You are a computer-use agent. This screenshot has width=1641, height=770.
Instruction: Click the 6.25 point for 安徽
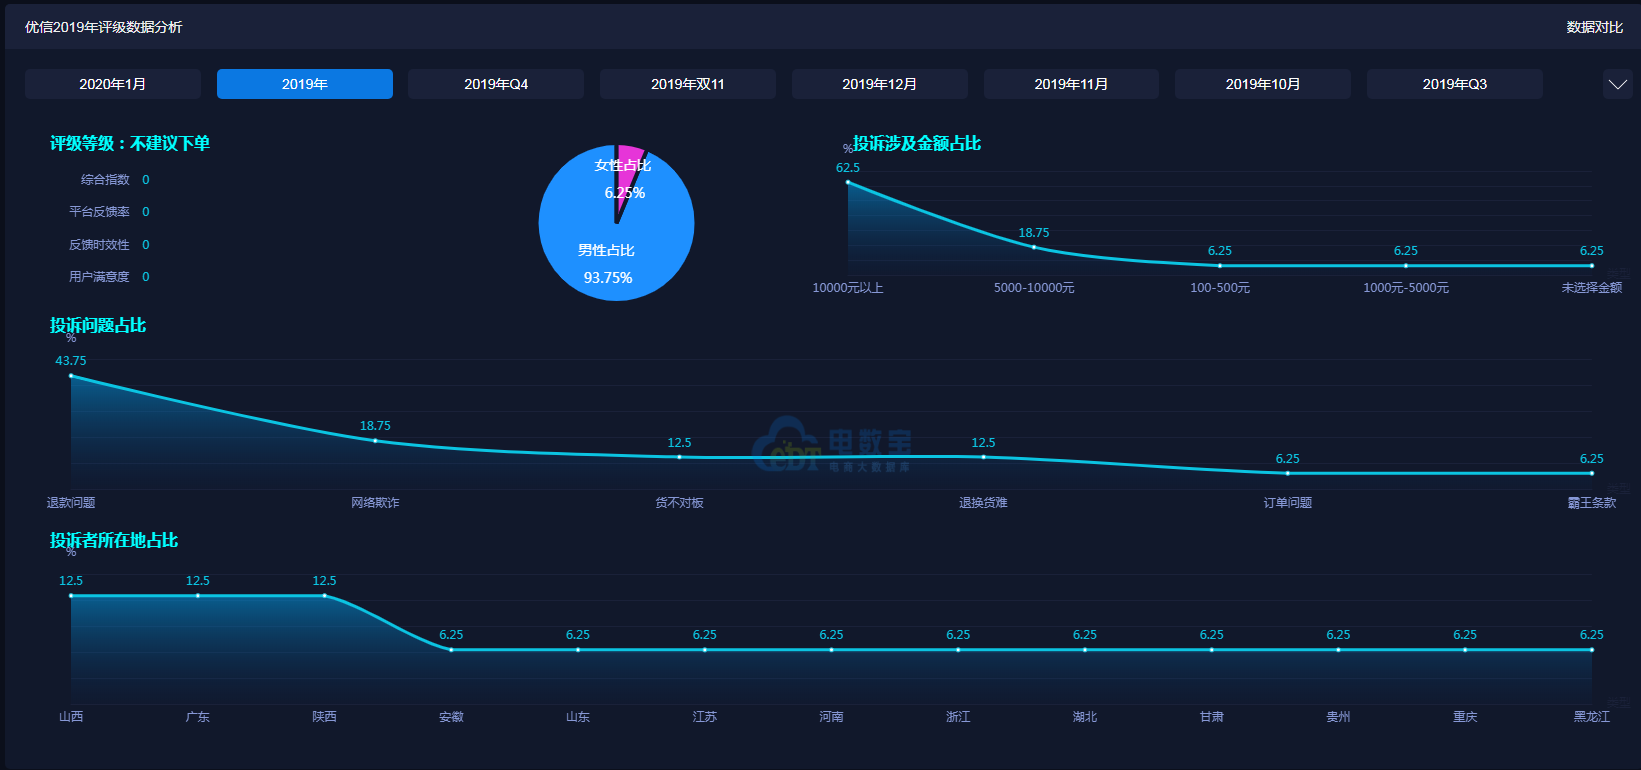(x=451, y=649)
